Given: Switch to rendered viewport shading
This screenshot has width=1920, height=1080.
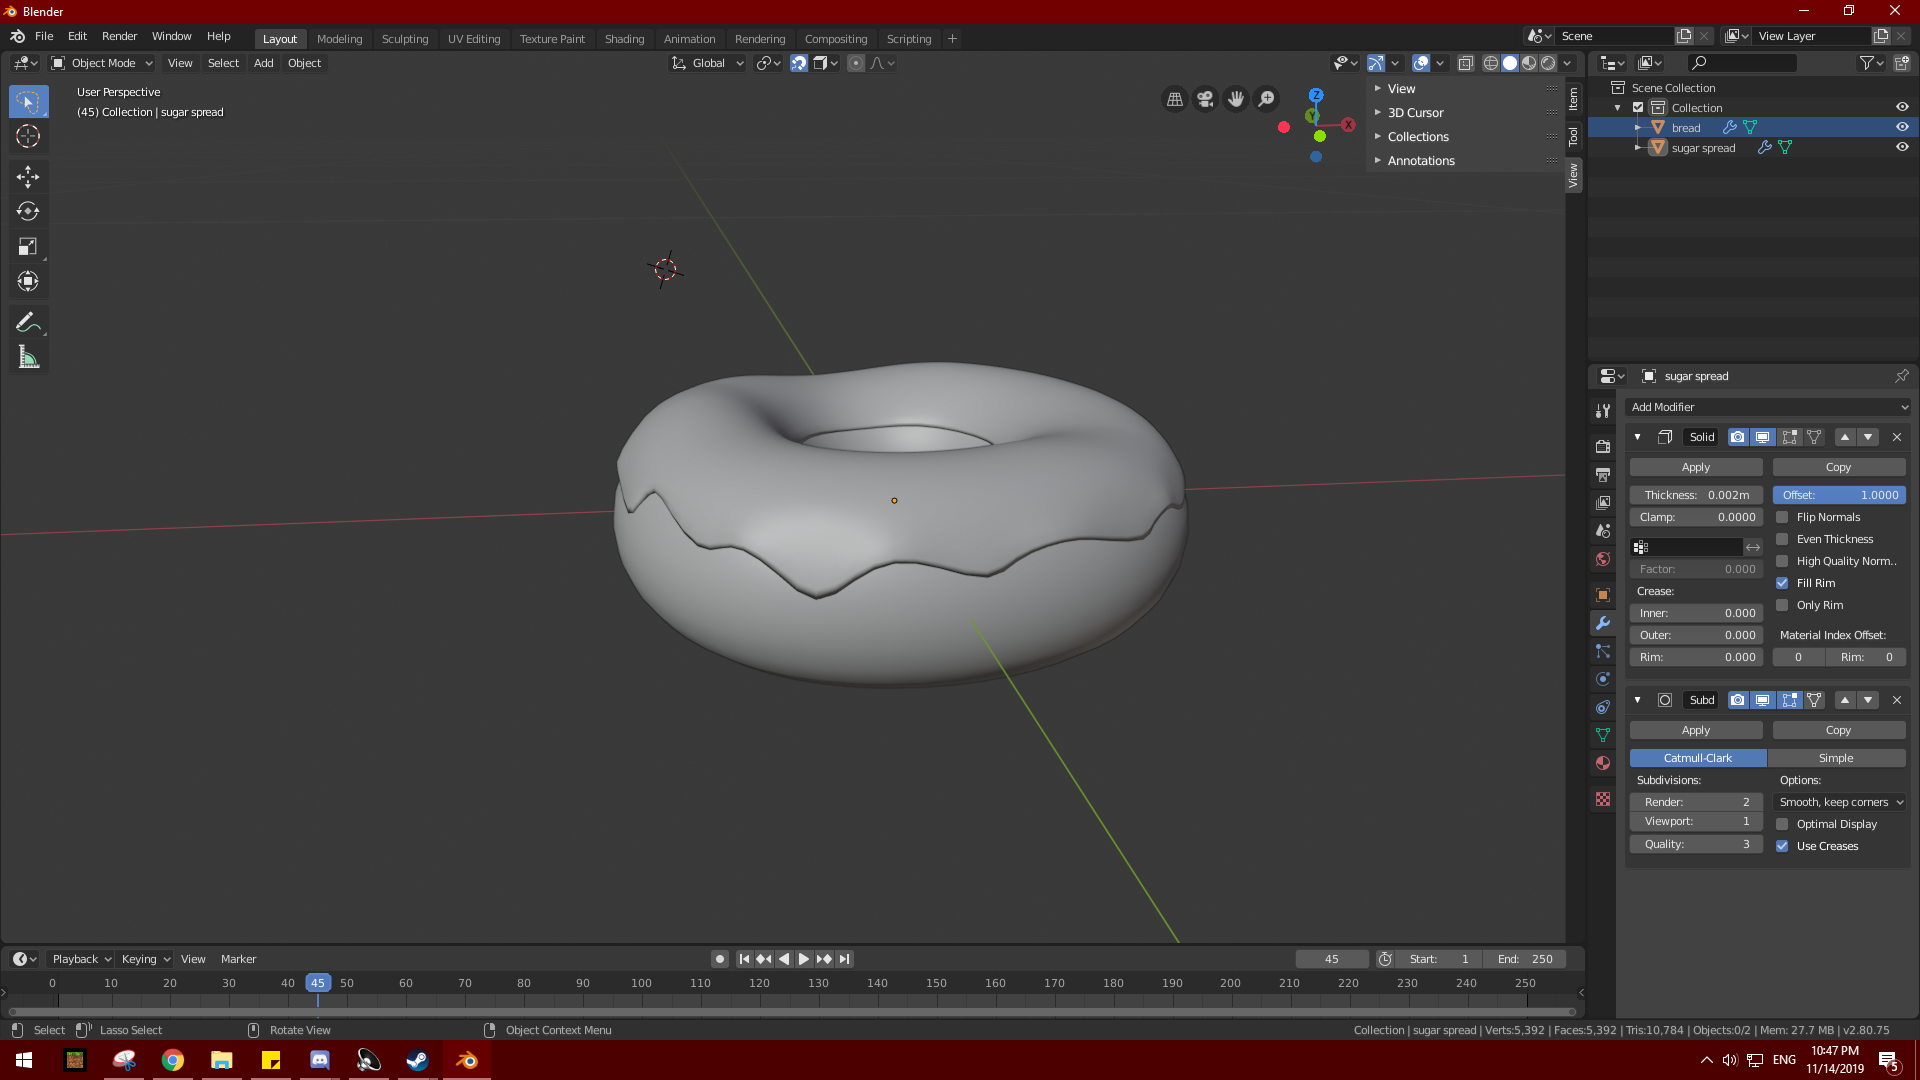Looking at the screenshot, I should 1548,63.
